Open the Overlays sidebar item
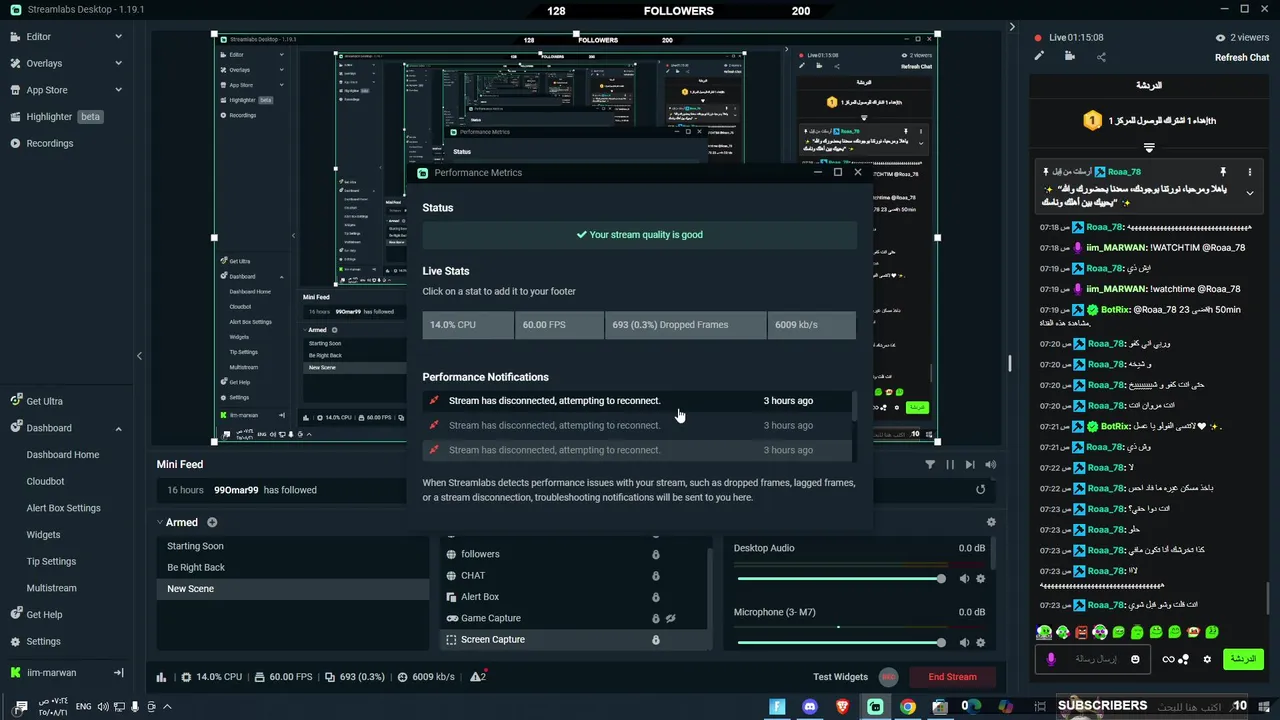Image resolution: width=1280 pixels, height=720 pixels. [x=43, y=63]
